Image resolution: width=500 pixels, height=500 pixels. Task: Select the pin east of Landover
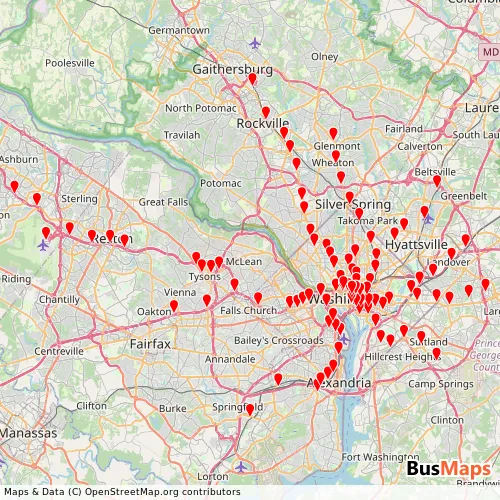466,240
